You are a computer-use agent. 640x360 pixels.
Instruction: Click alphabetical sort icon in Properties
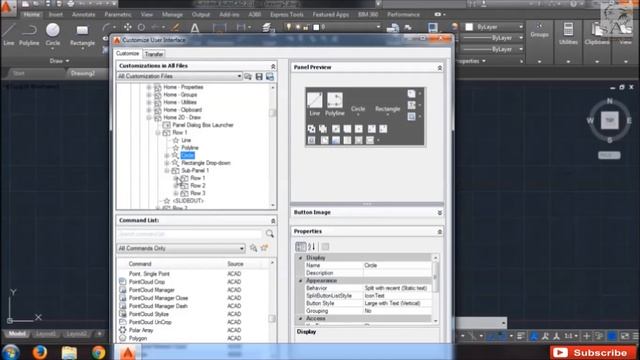tap(311, 246)
